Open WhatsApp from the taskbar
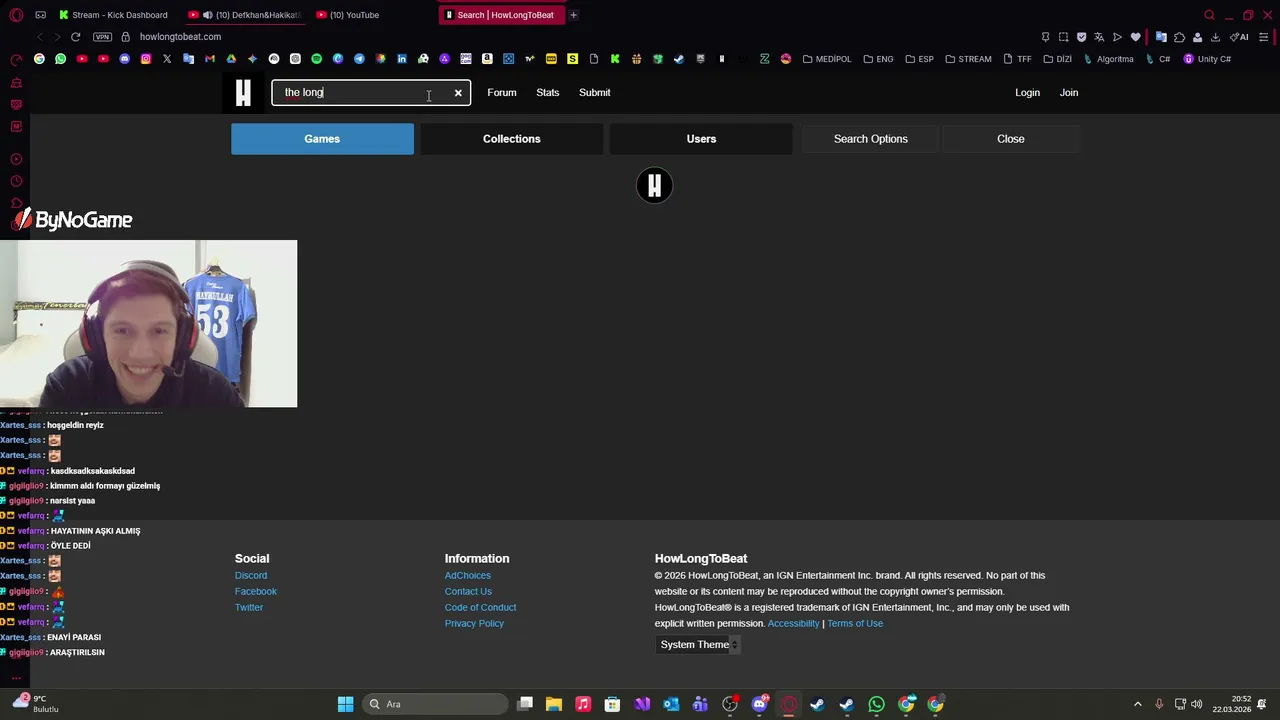Viewport: 1280px width, 720px height. [x=876, y=704]
